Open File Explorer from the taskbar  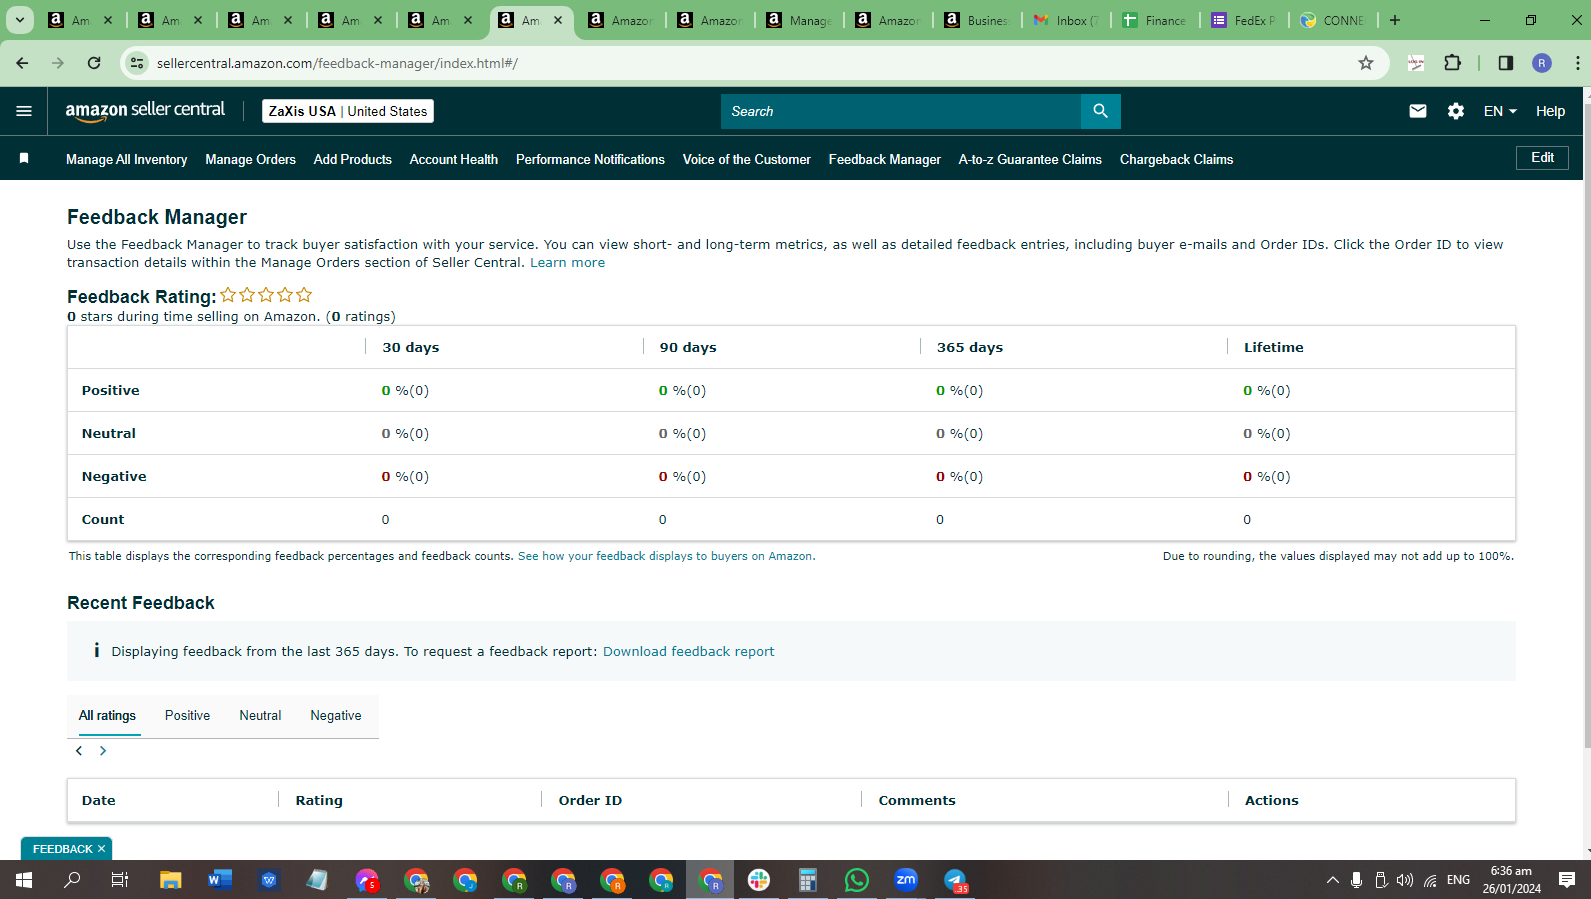pyautogui.click(x=171, y=880)
